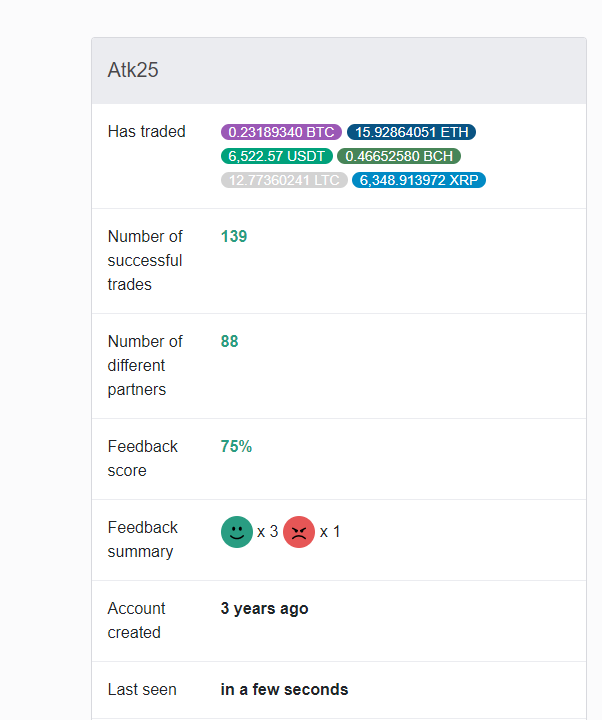Click the positive feedback count x 3
The image size is (602, 720).
268,532
